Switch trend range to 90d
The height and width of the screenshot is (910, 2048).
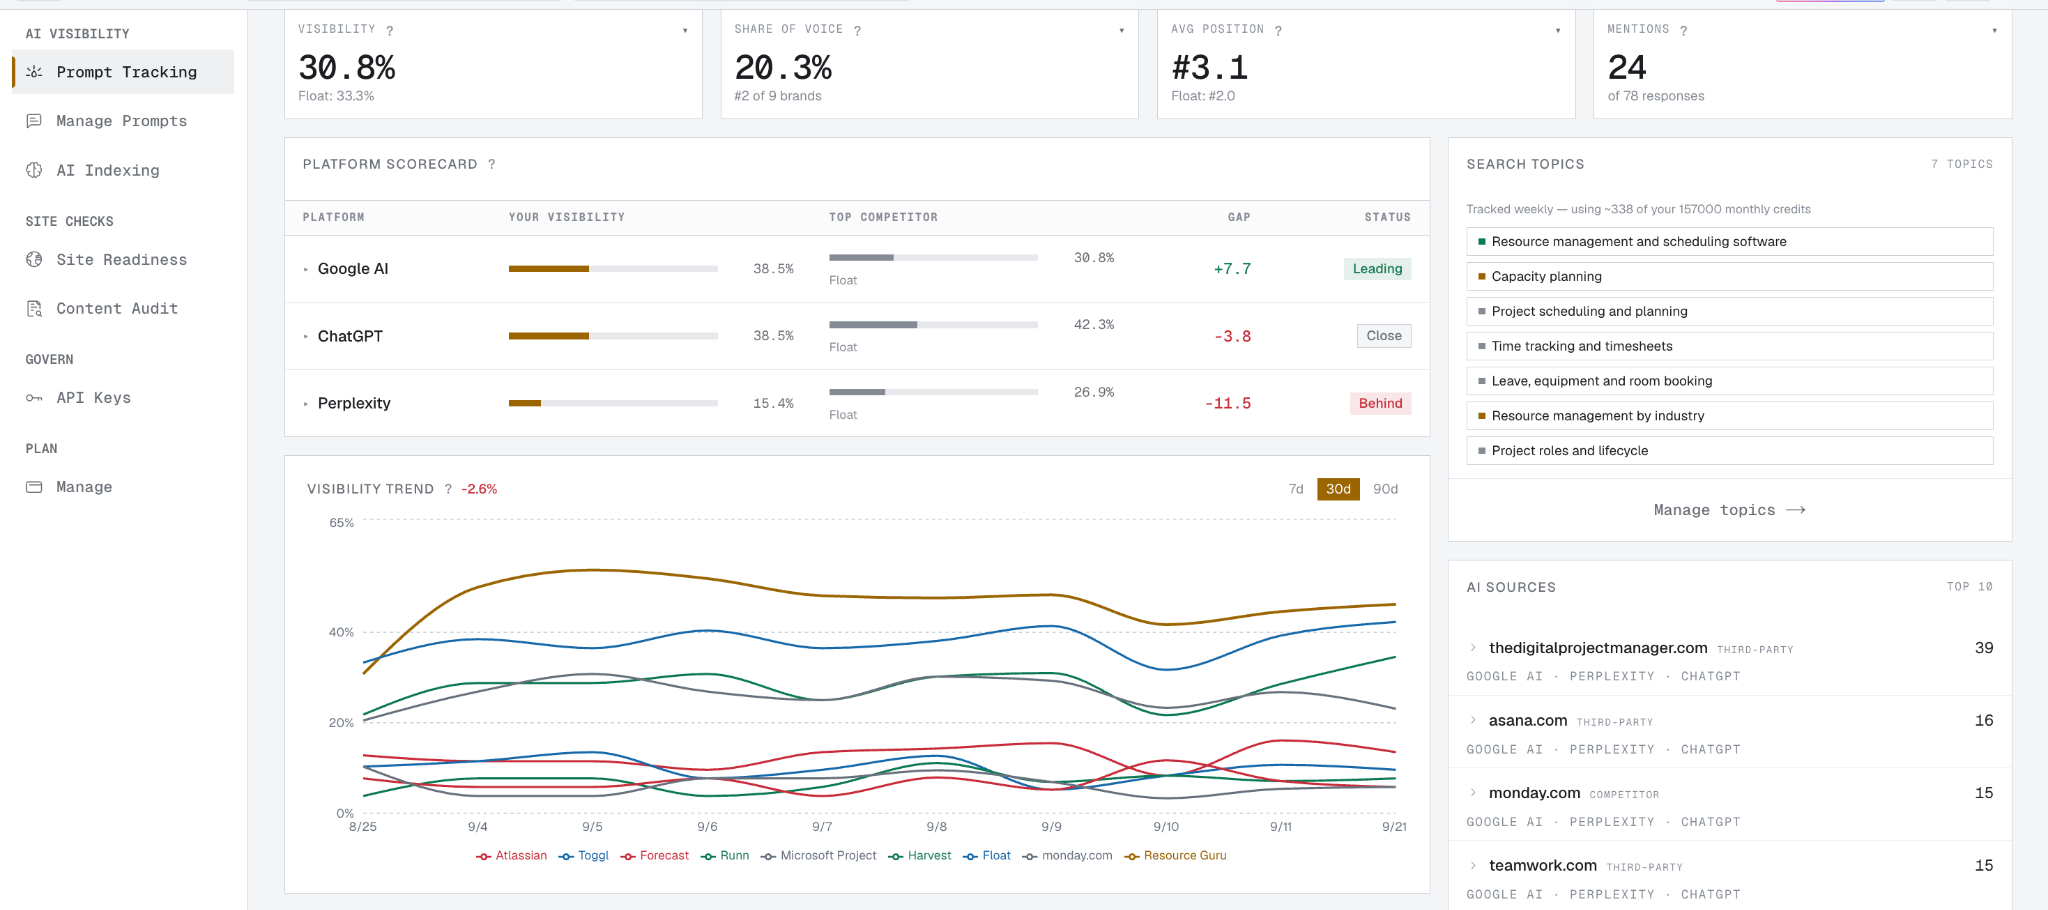(1385, 489)
